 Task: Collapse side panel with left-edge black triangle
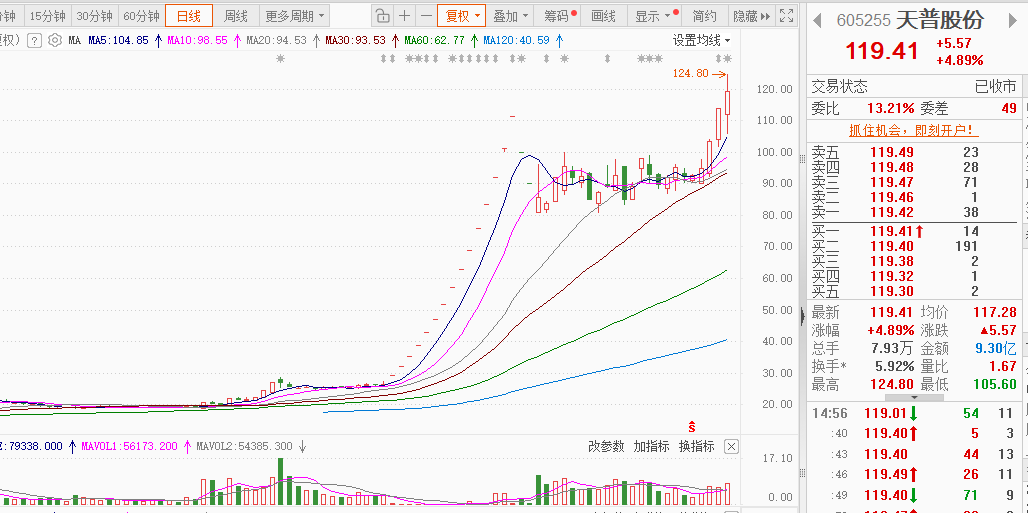[x=802, y=316]
